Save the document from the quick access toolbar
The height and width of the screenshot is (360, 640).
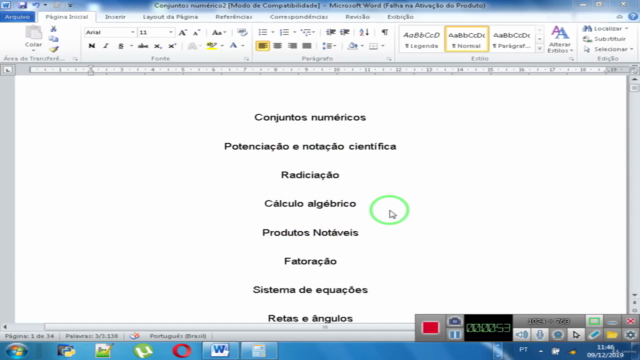(x=22, y=5)
